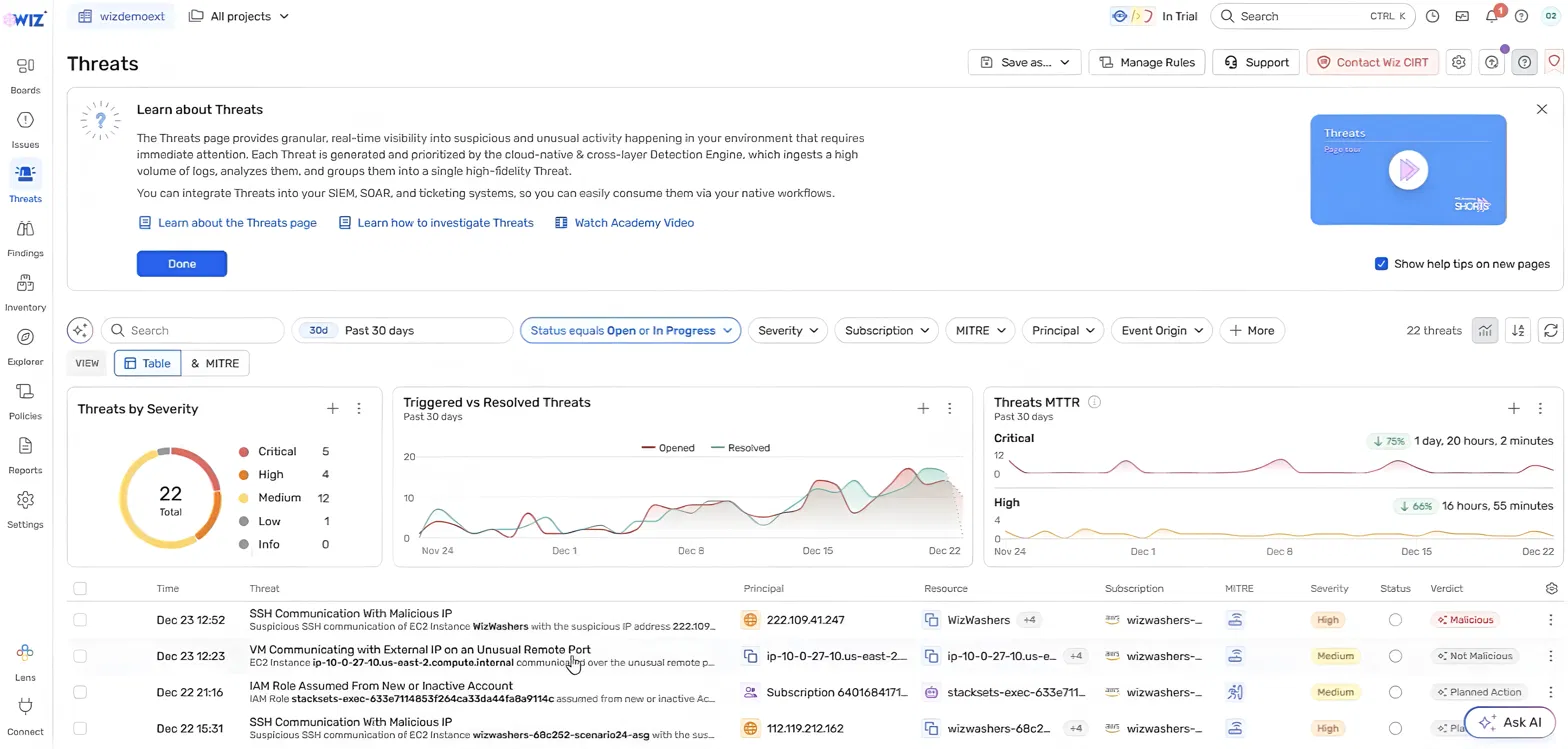The height and width of the screenshot is (749, 1568).
Task: Click the upload icon with purple dot
Action: [1492, 62]
